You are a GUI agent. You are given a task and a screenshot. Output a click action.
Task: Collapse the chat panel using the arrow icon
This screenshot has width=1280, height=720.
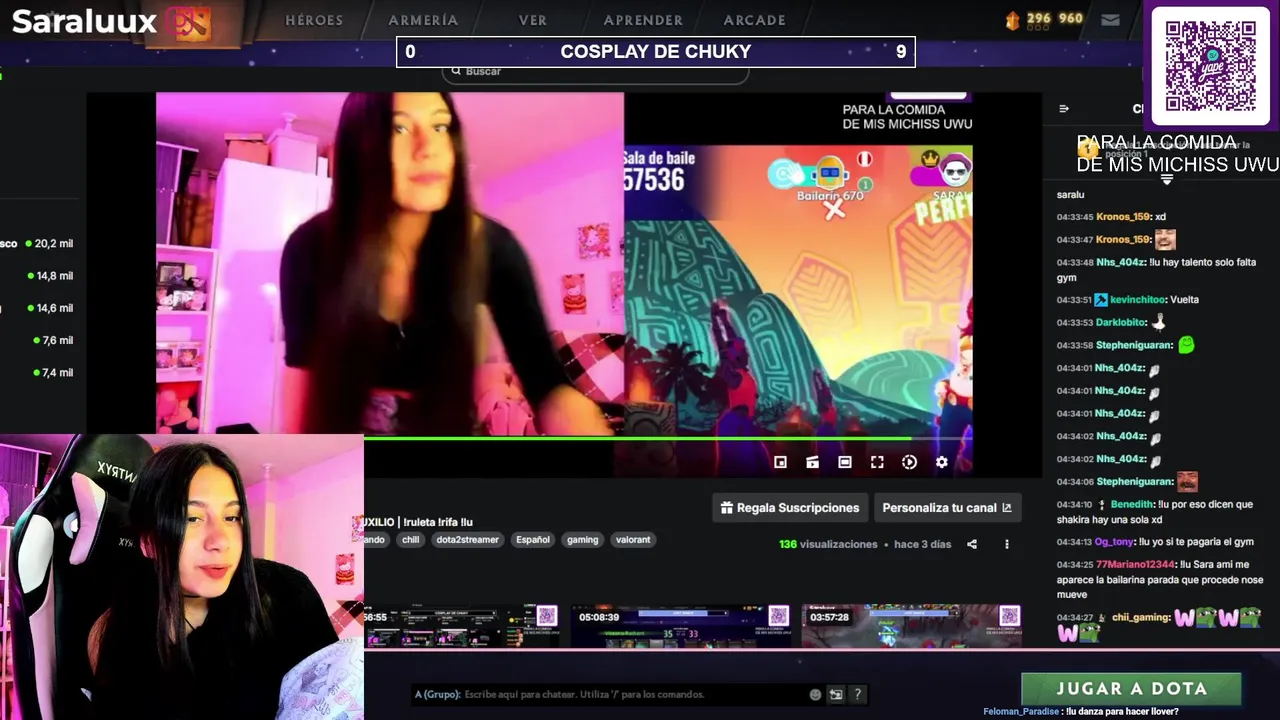click(1064, 109)
